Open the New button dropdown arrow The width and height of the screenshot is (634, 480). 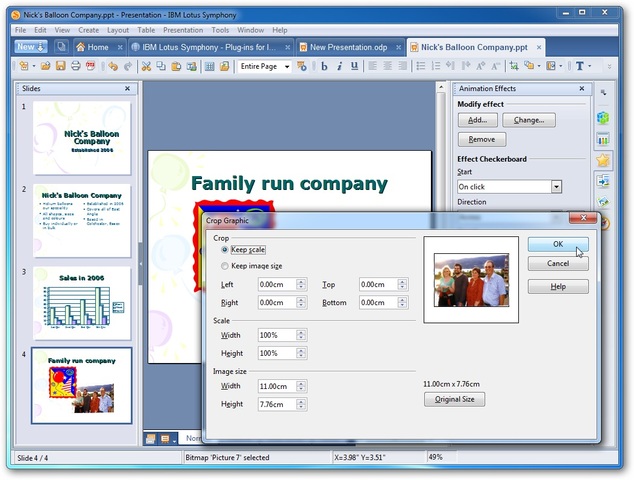(x=41, y=47)
